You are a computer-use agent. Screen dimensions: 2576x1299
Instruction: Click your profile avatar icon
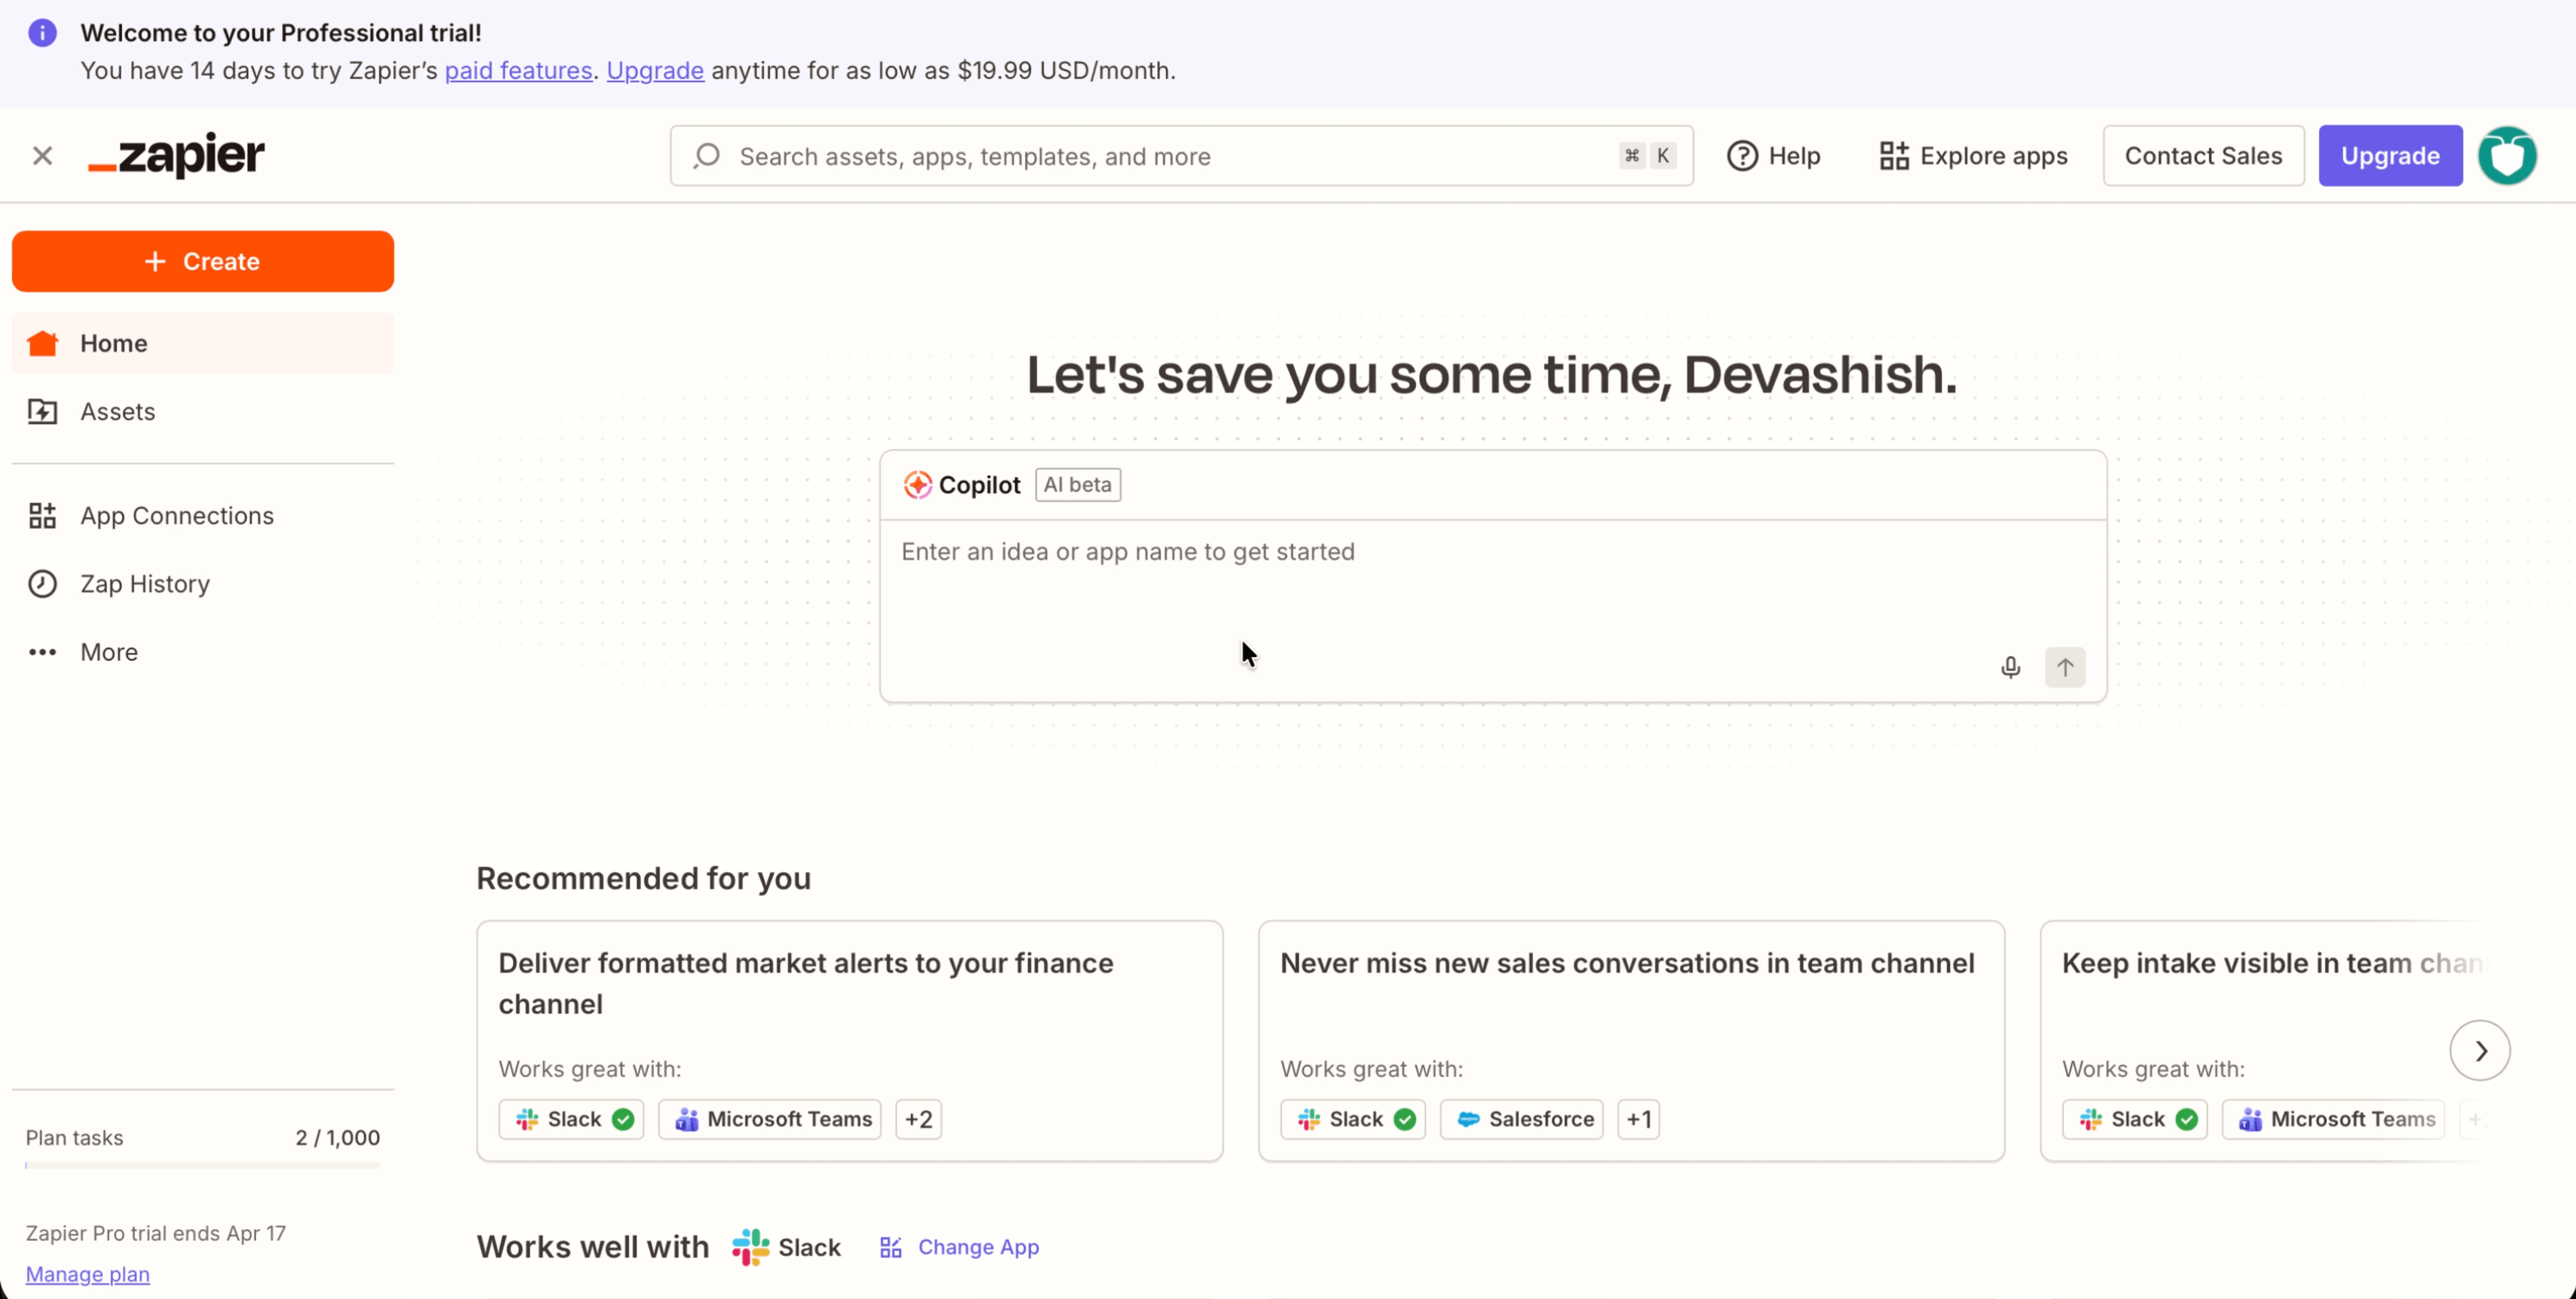pyautogui.click(x=2508, y=155)
